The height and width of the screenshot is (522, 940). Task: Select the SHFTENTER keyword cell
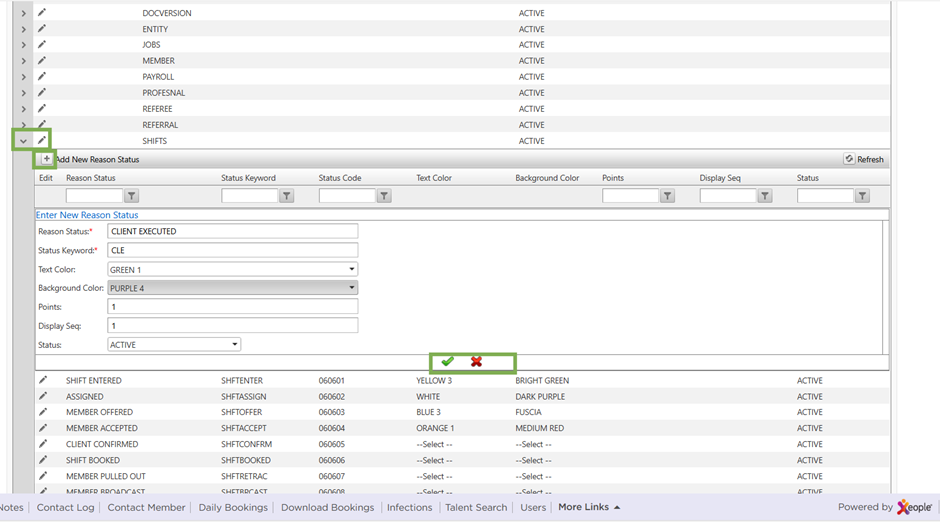pyautogui.click(x=242, y=381)
